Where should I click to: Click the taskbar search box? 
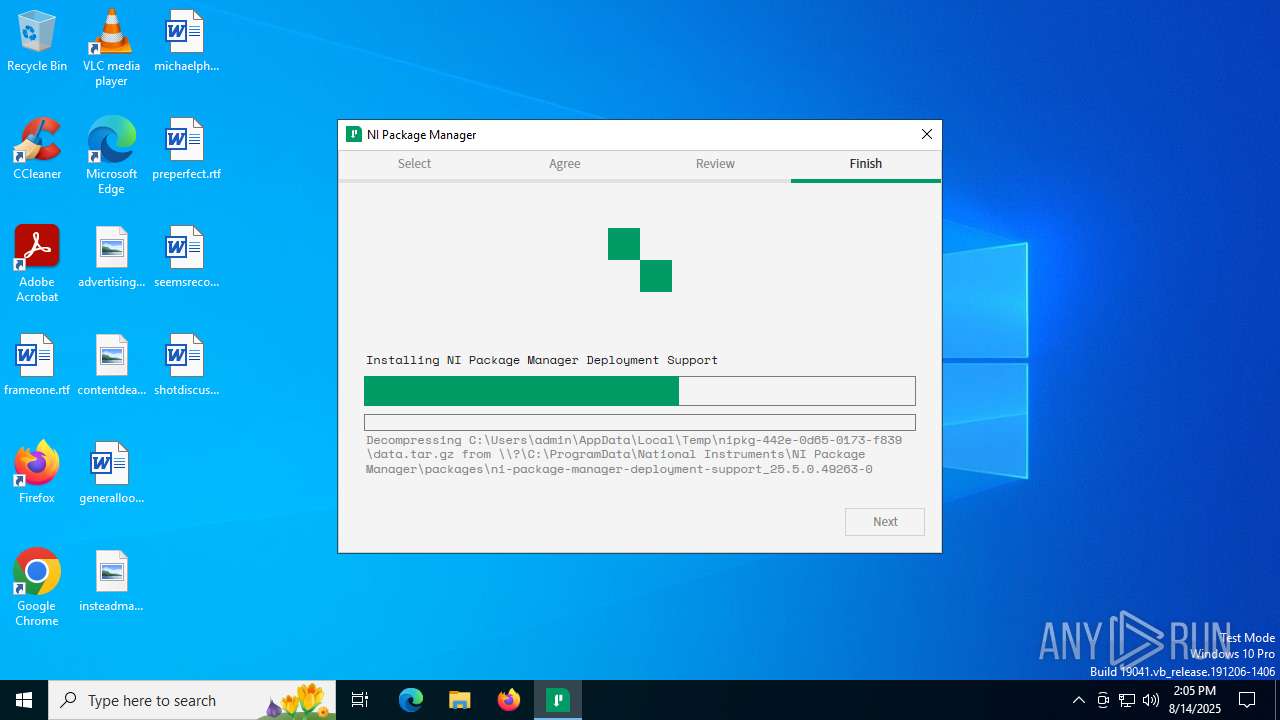(192, 700)
